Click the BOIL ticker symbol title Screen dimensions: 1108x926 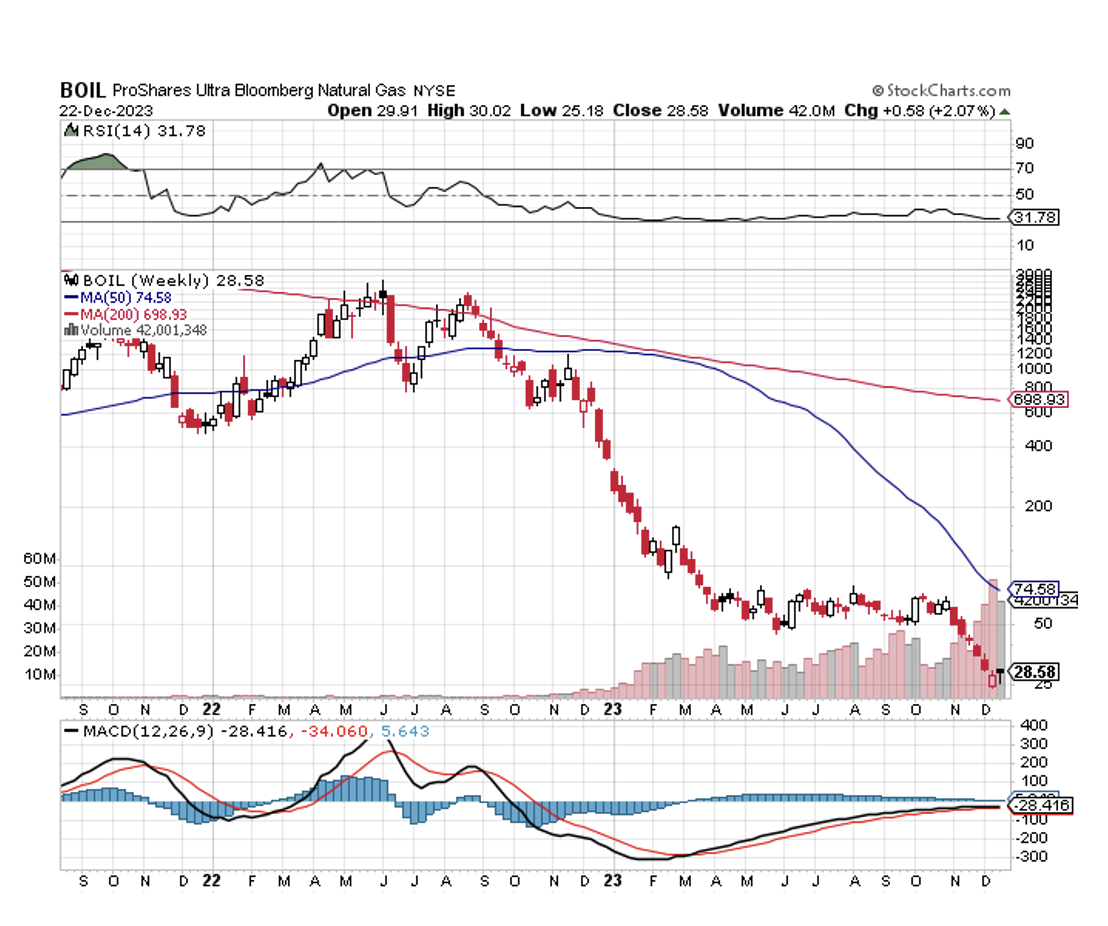[x=80, y=91]
